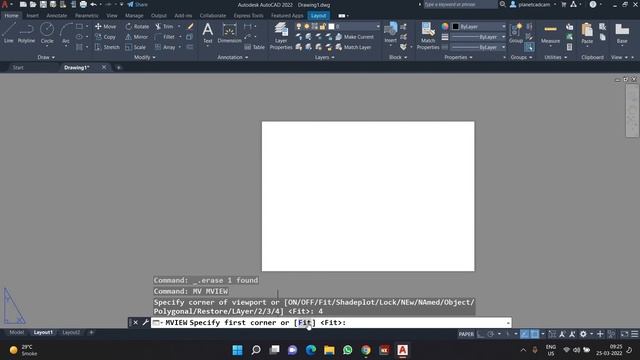The height and width of the screenshot is (360, 640).
Task: Open the Object Color wheel
Action: 444,27
